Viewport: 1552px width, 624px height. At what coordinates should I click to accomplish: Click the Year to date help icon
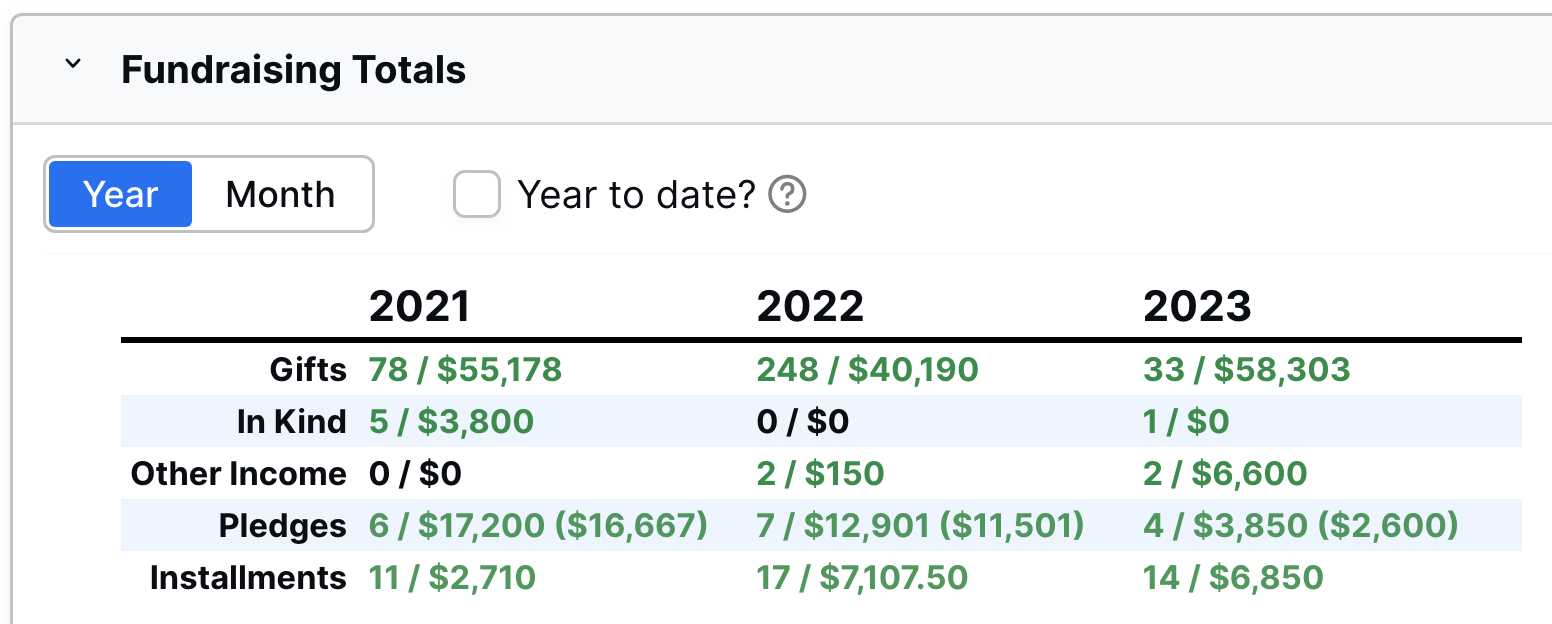(x=787, y=194)
